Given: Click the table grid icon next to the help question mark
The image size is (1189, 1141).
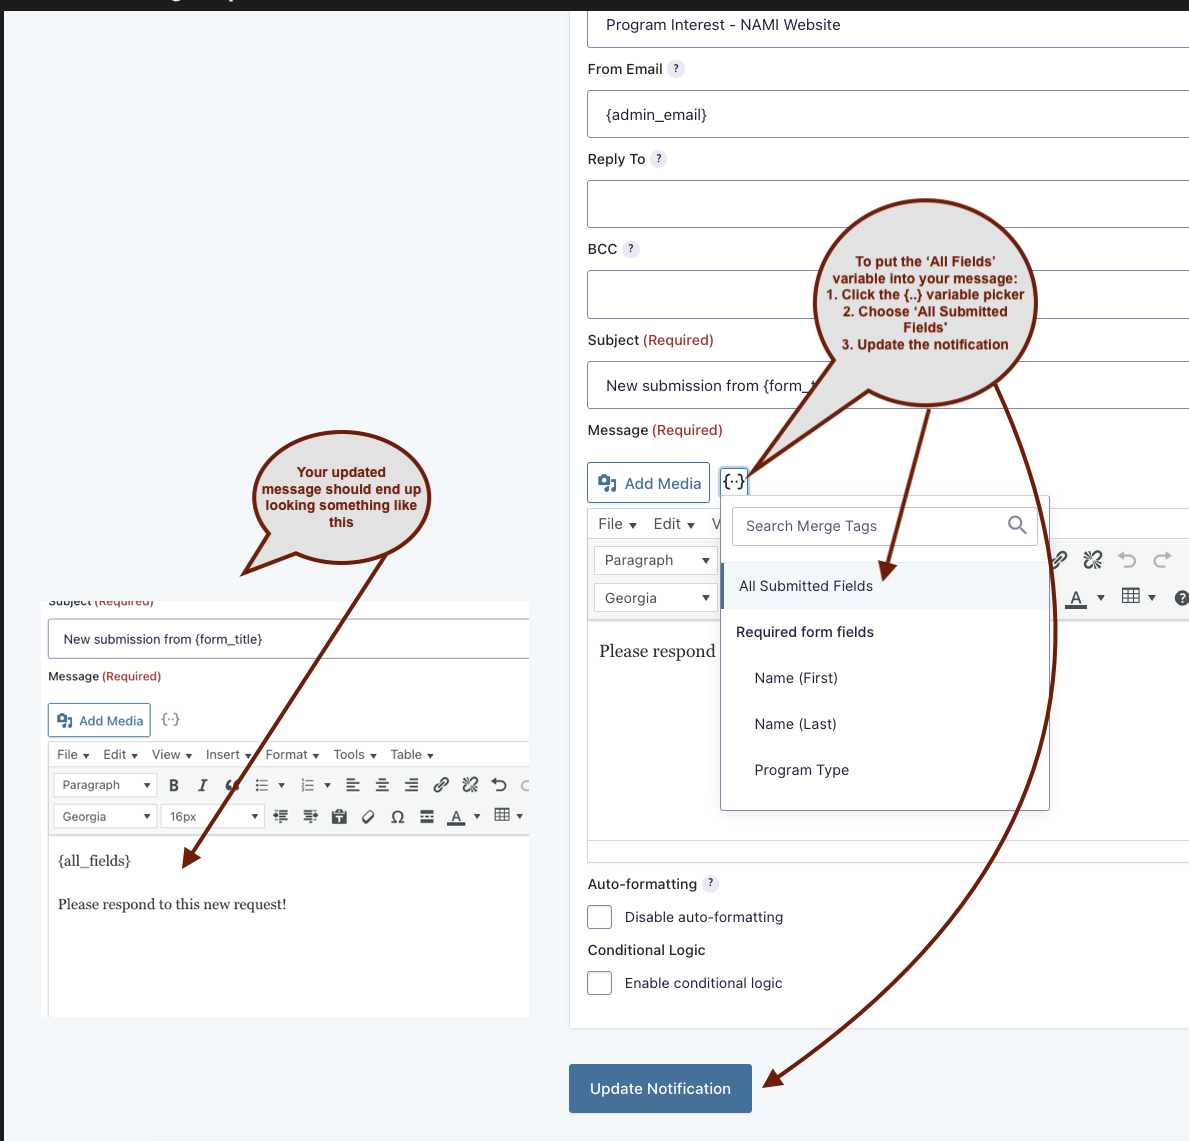Looking at the screenshot, I should tap(1131, 596).
